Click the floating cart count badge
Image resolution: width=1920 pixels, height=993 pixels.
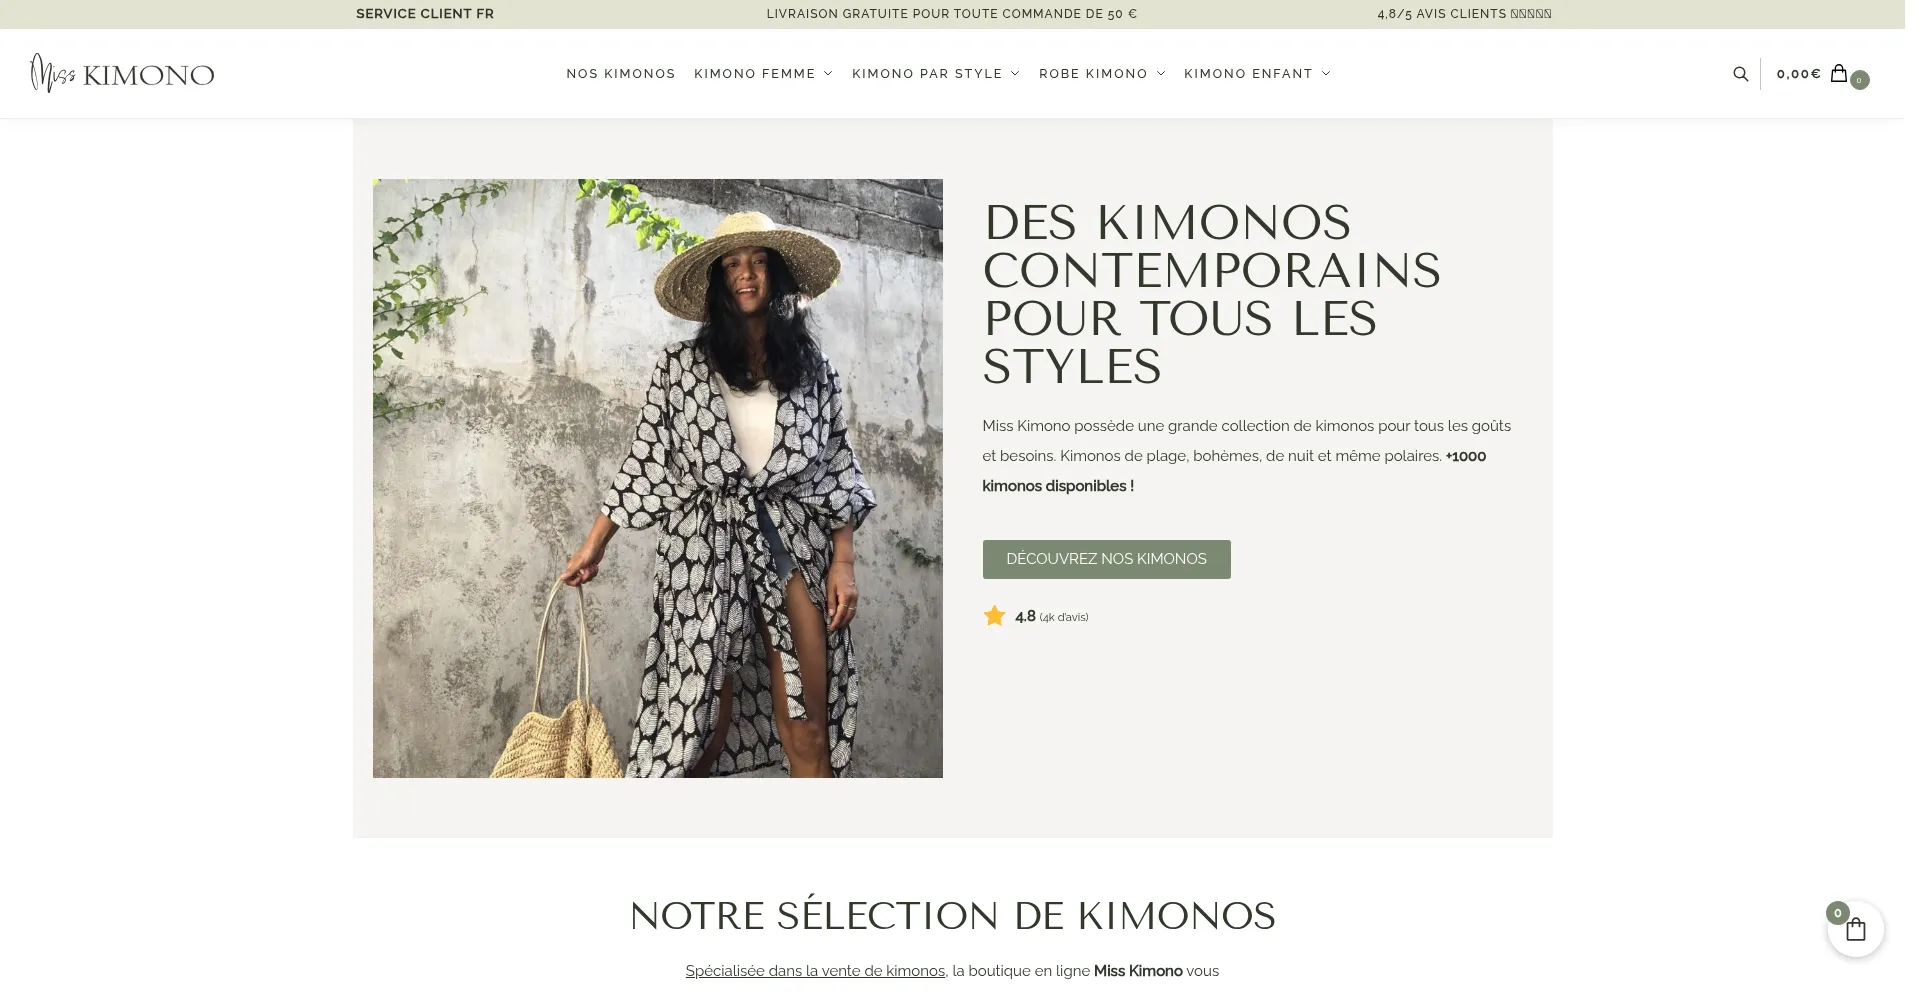tap(1837, 913)
